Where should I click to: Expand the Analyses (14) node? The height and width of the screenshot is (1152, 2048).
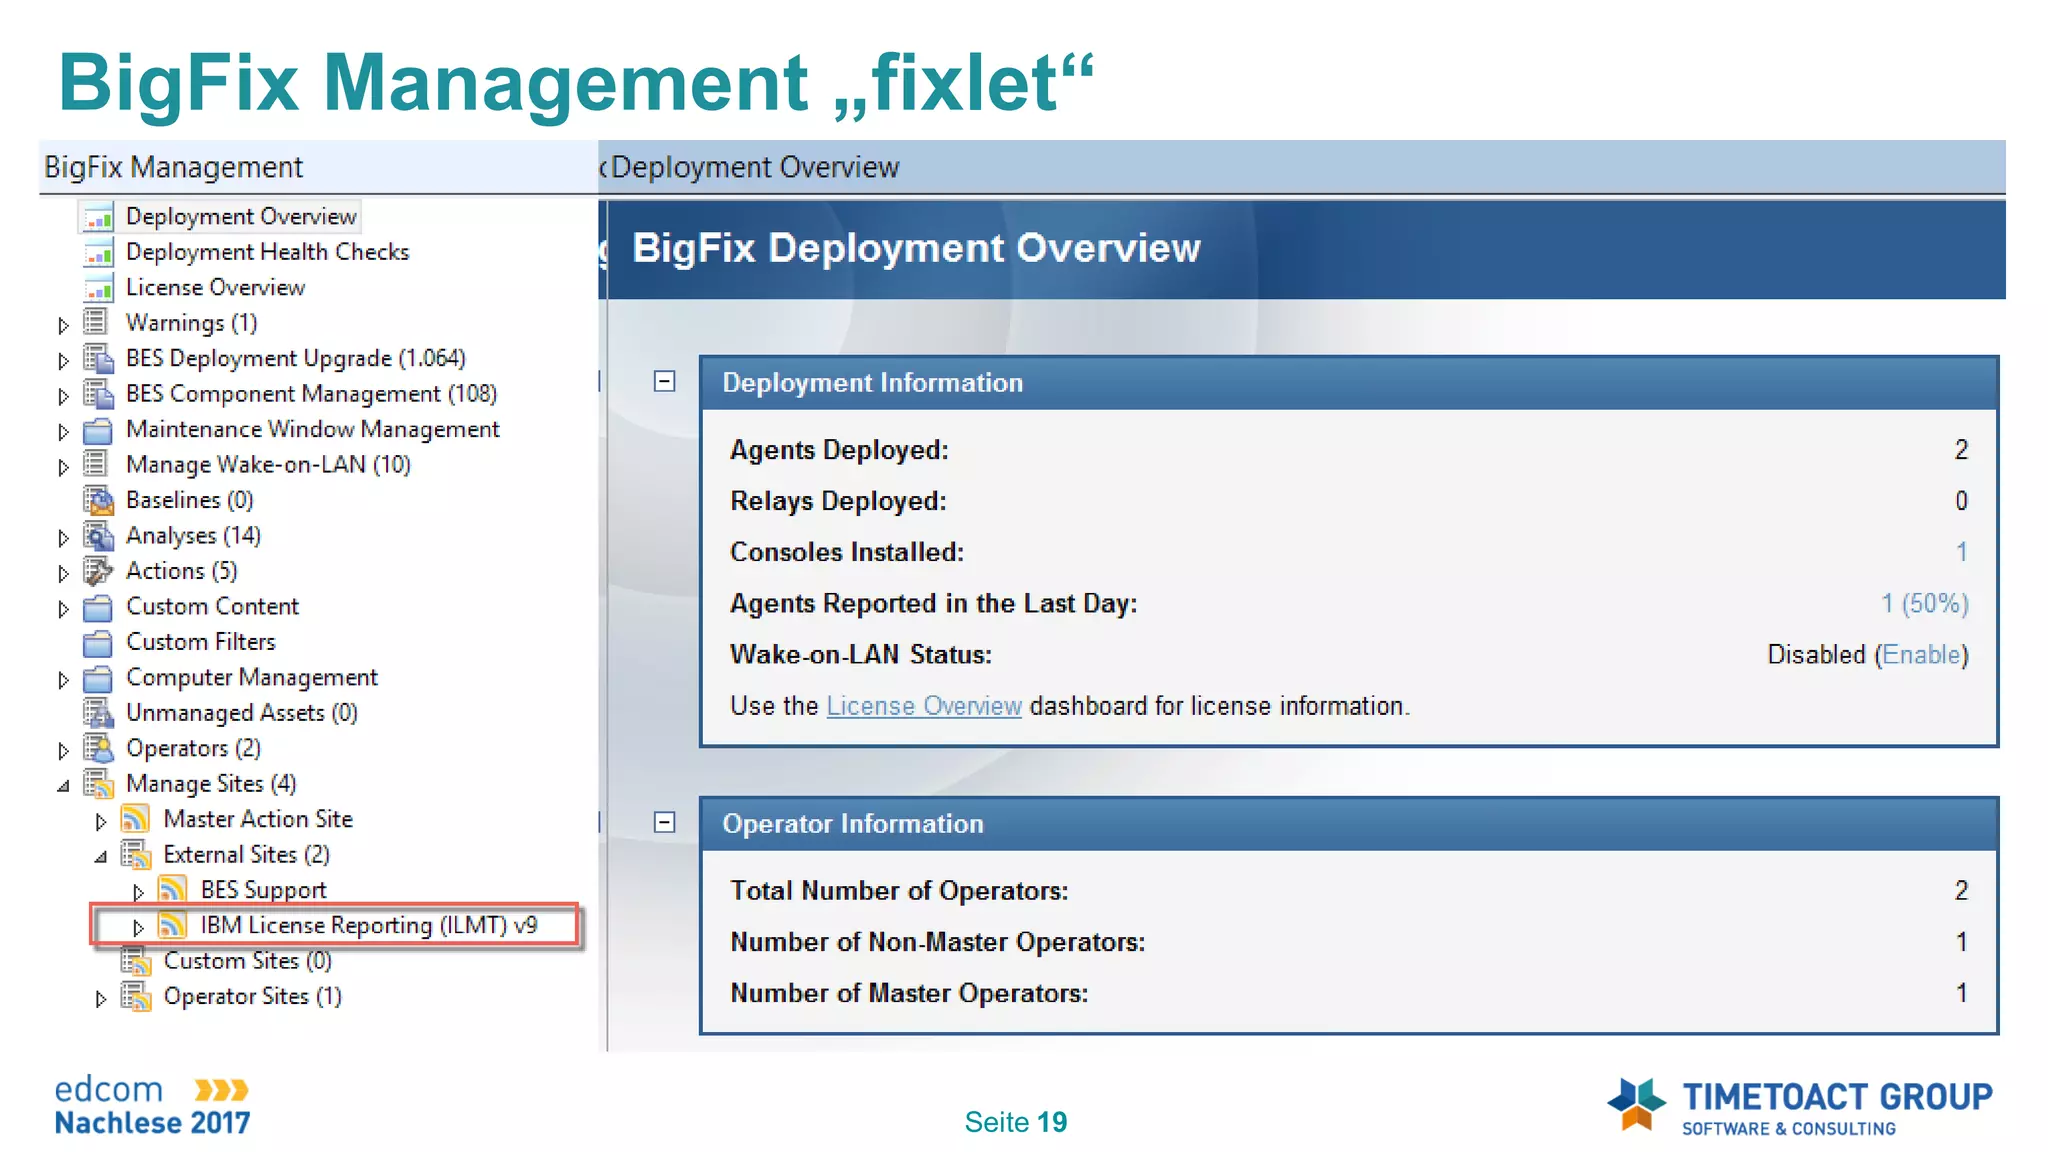tap(63, 538)
